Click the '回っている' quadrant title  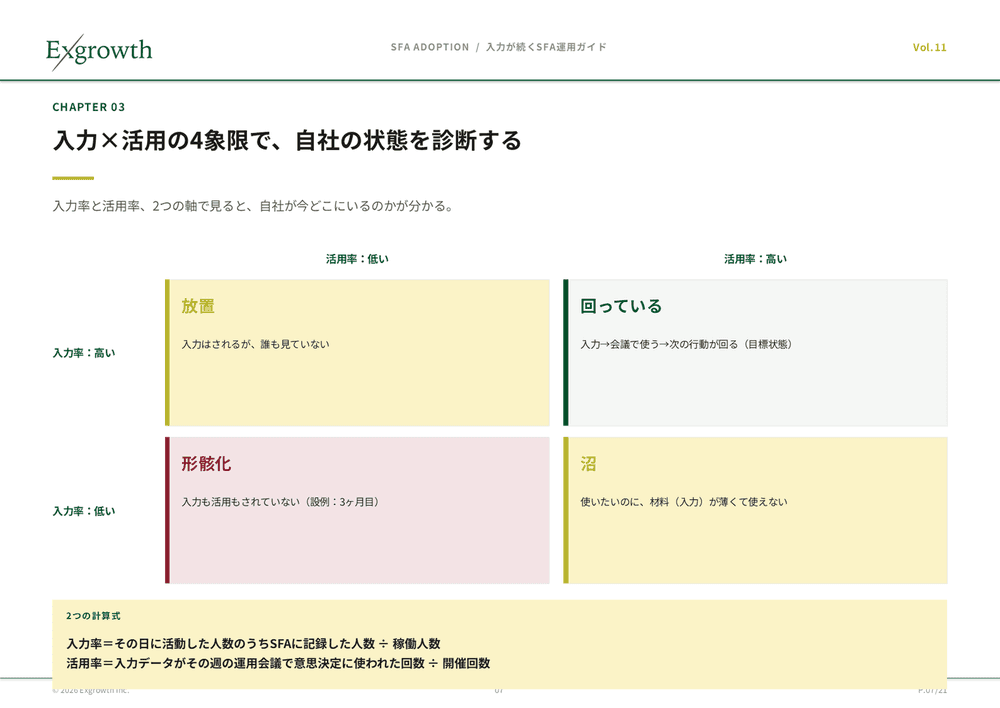coord(621,306)
